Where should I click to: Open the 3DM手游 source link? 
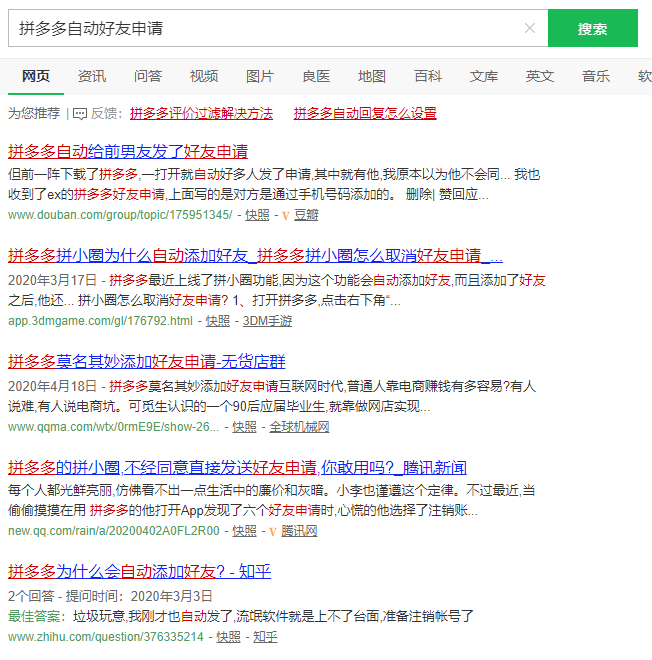point(267,321)
